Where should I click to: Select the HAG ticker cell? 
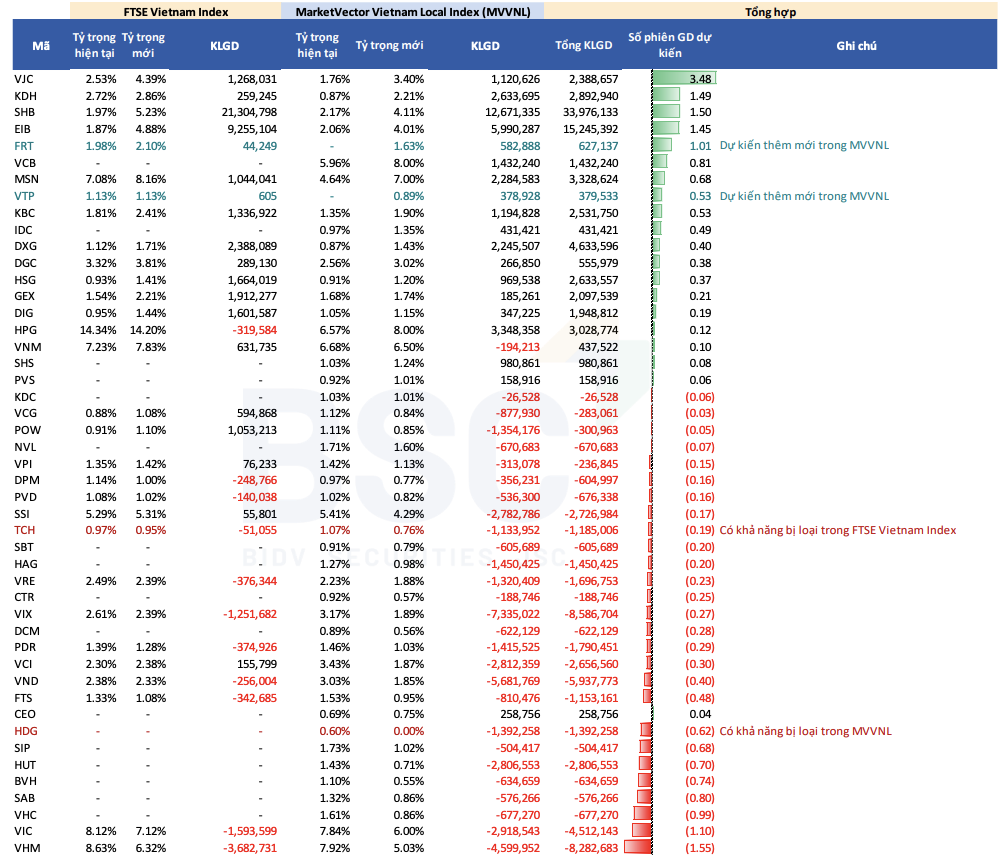pos(26,564)
